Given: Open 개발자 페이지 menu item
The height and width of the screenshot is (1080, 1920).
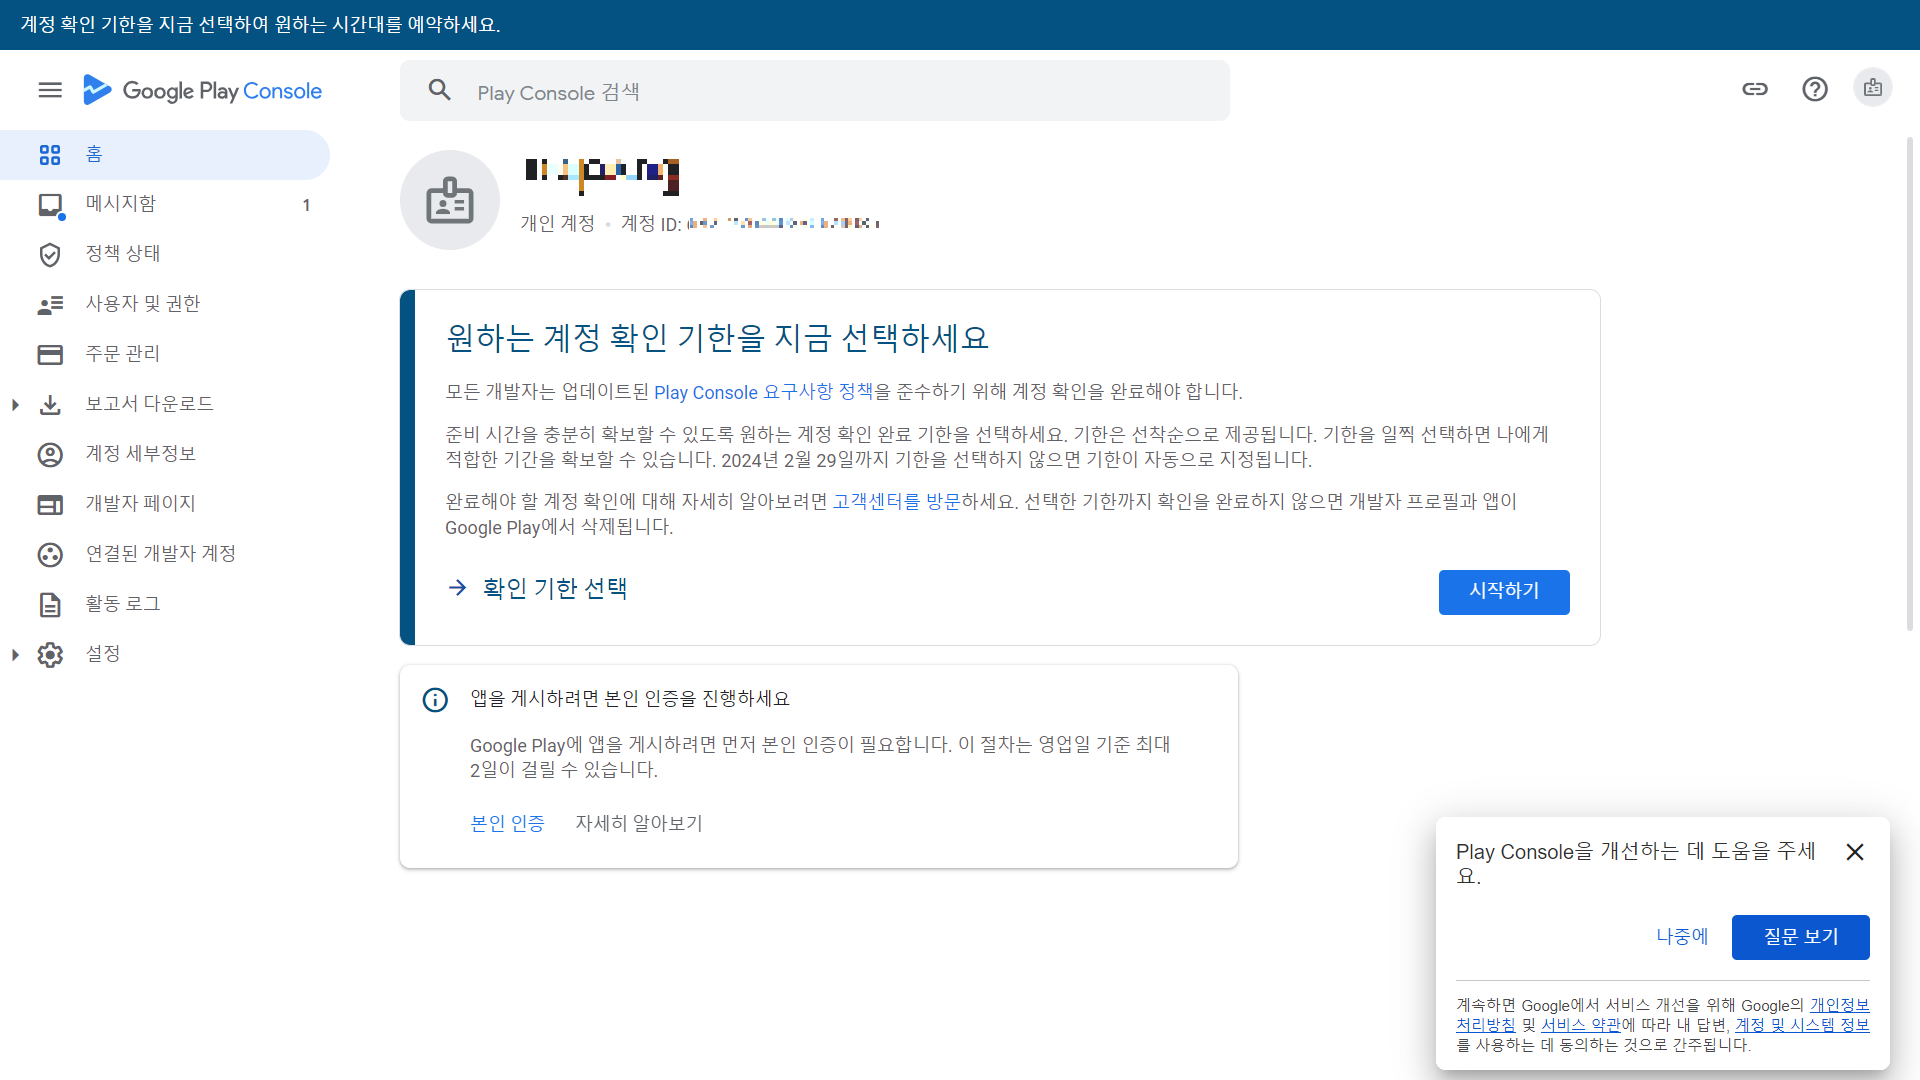Looking at the screenshot, I should pyautogui.click(x=165, y=504).
